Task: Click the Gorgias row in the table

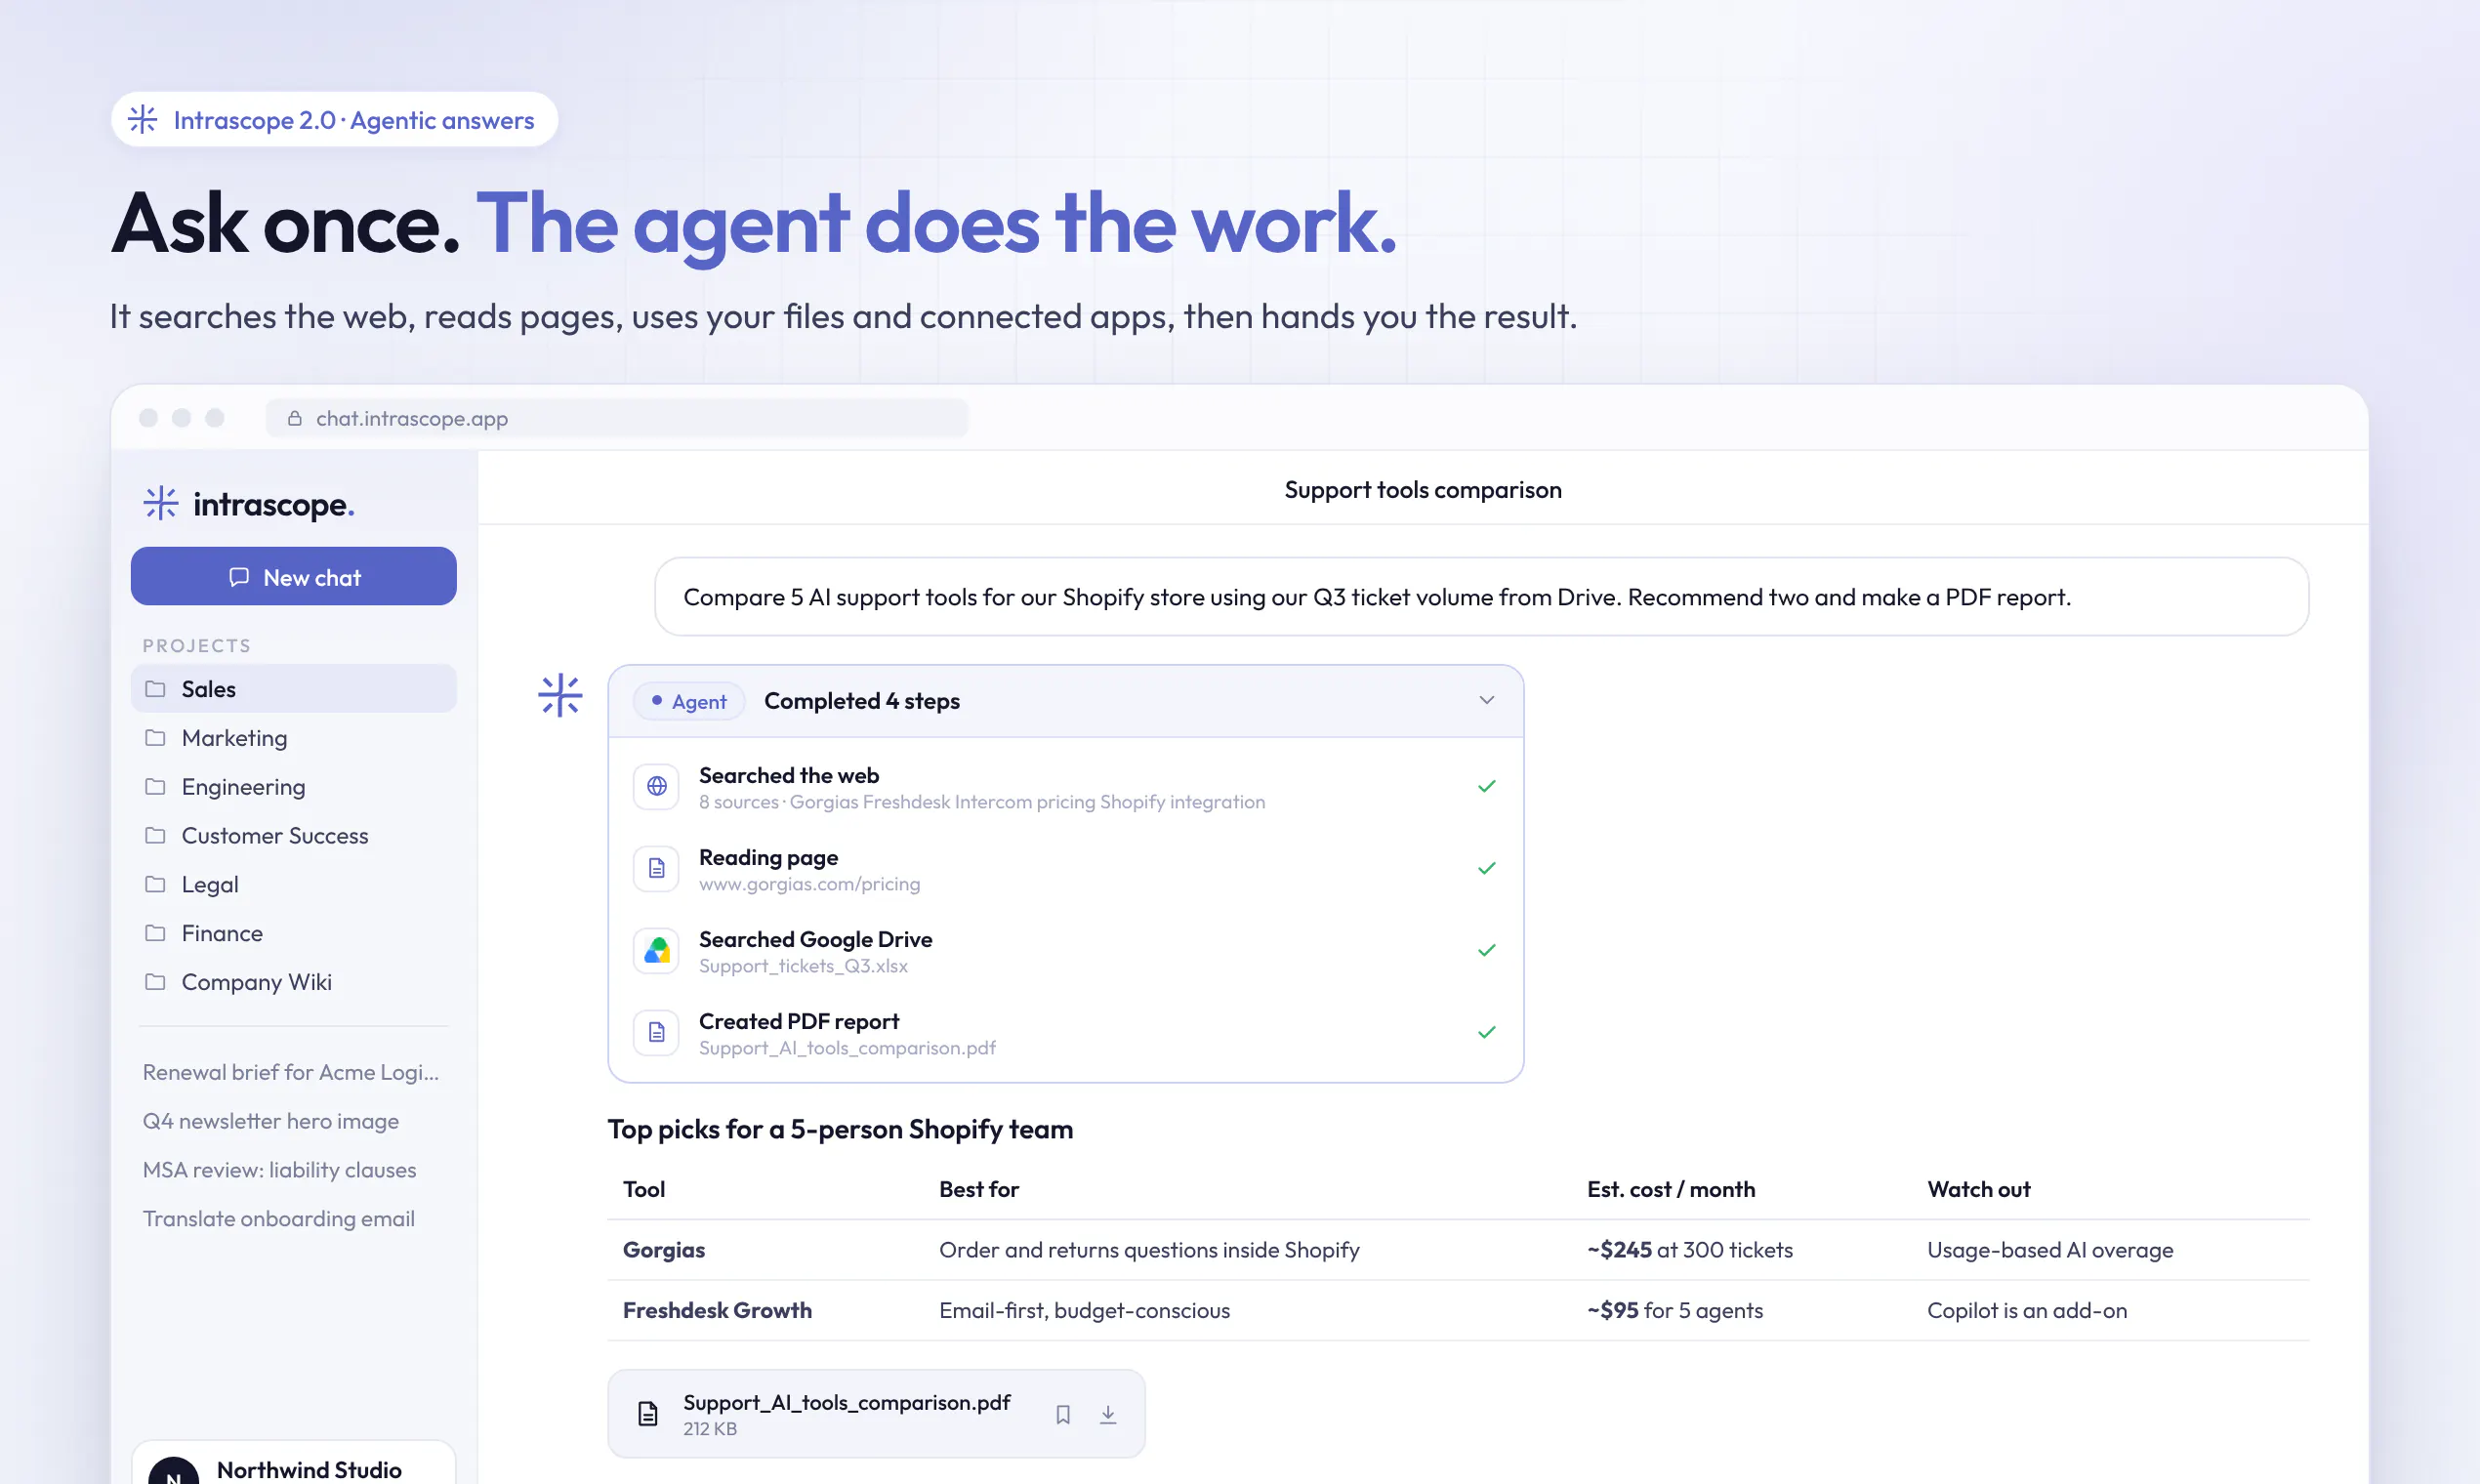Action: pyautogui.click(x=1458, y=1250)
